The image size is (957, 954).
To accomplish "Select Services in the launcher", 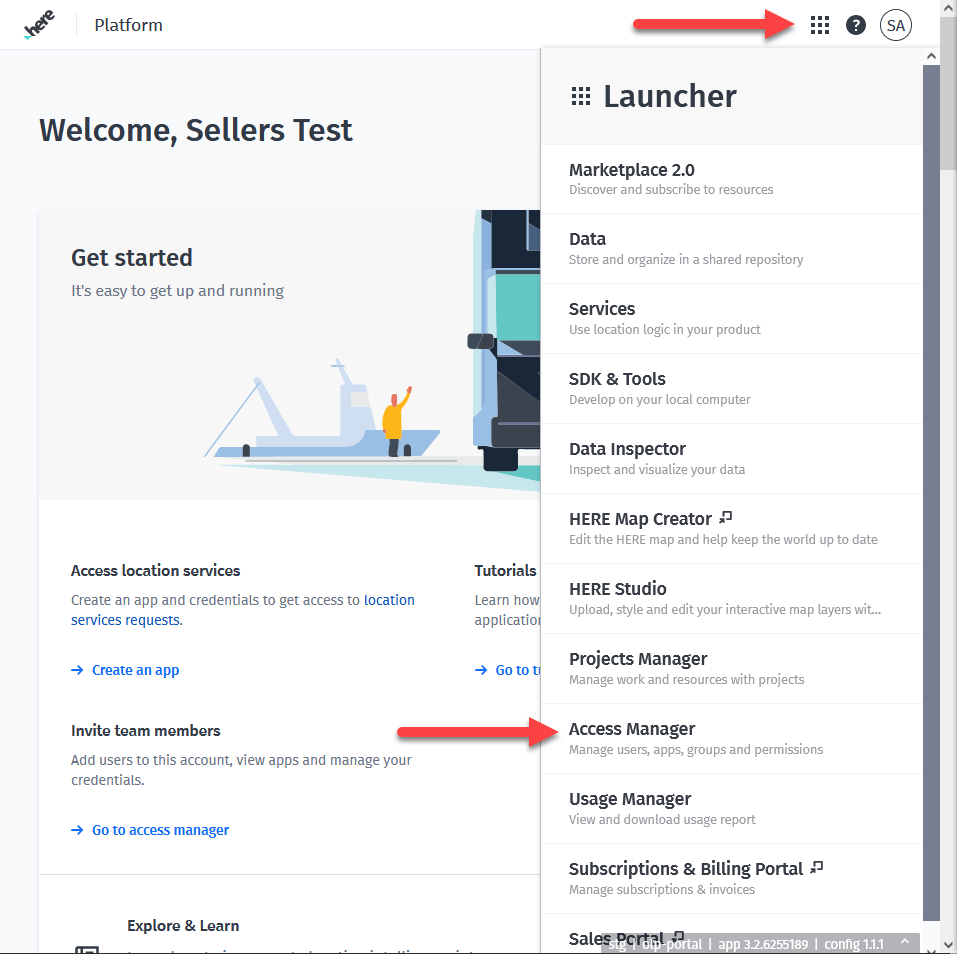I will pos(731,319).
